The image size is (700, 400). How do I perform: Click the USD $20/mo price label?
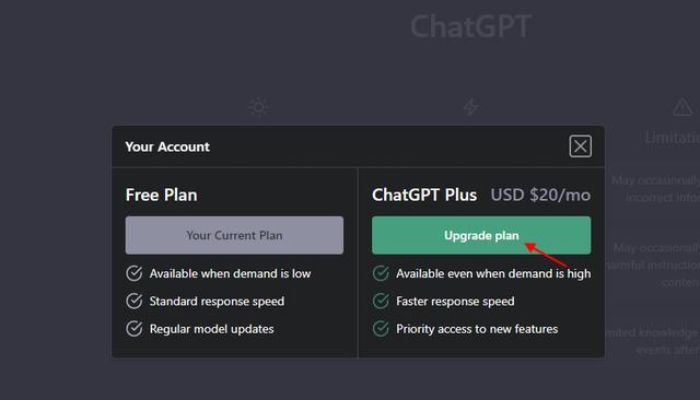pos(540,195)
